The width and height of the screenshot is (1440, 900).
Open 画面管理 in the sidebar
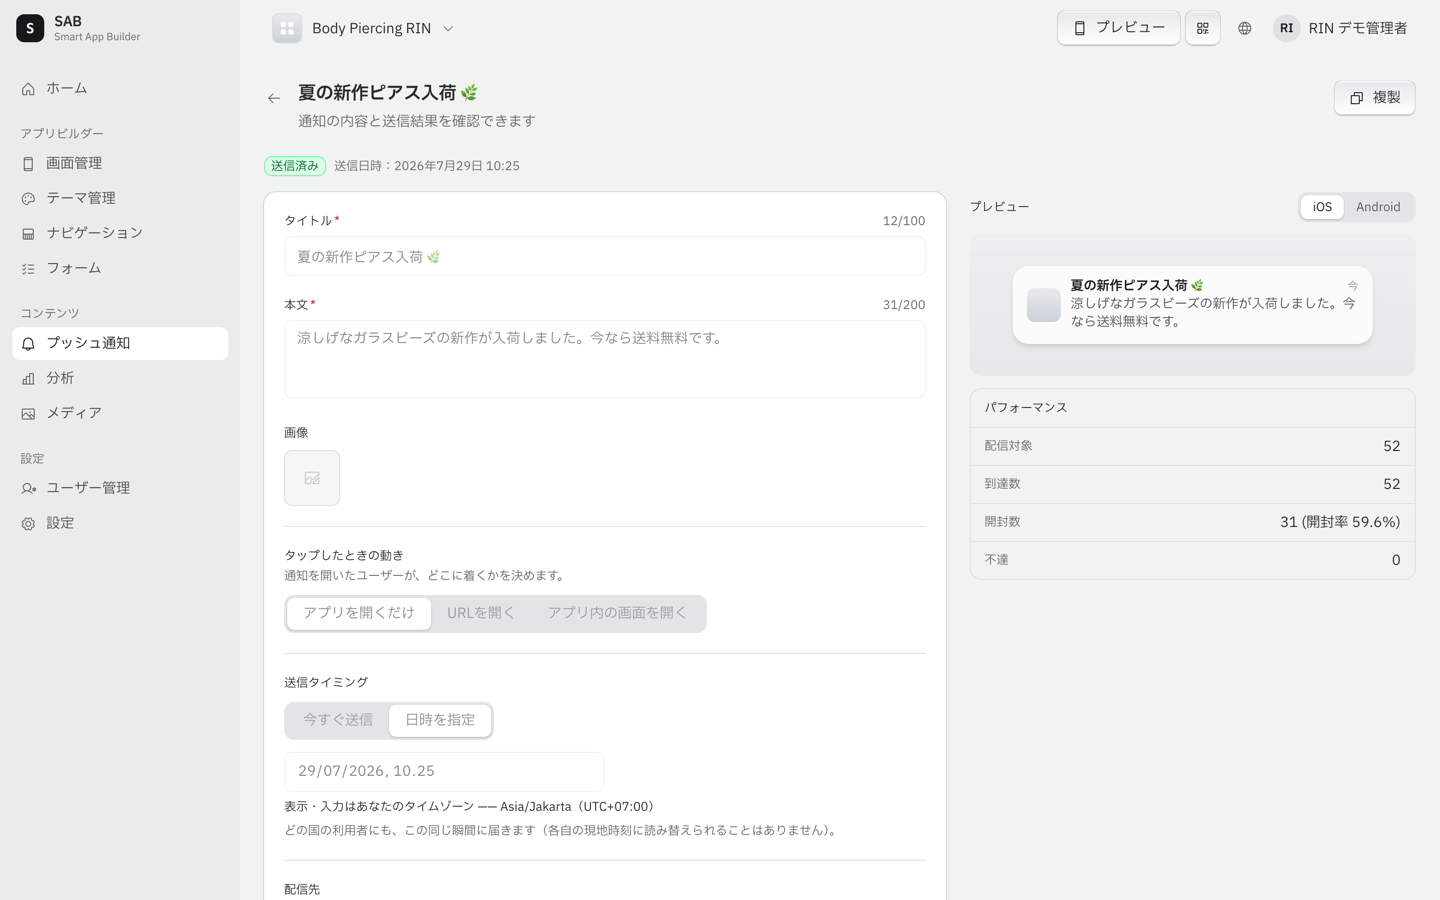point(120,163)
